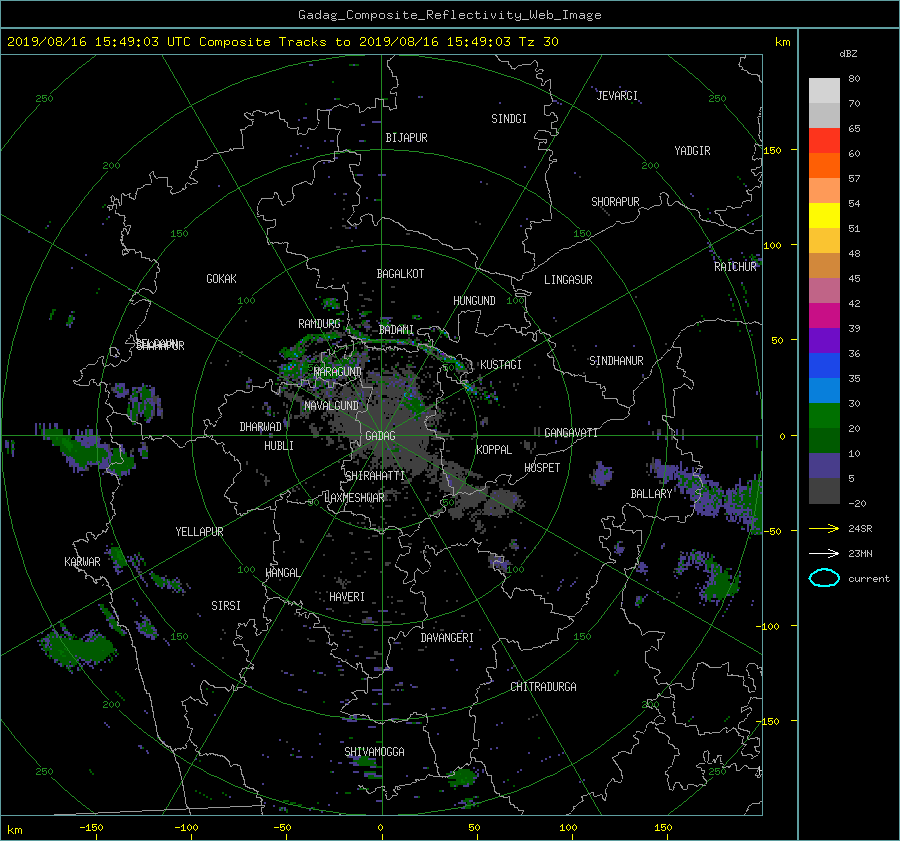Click the GADAG radar center label
This screenshot has width=900, height=841.
click(x=380, y=436)
